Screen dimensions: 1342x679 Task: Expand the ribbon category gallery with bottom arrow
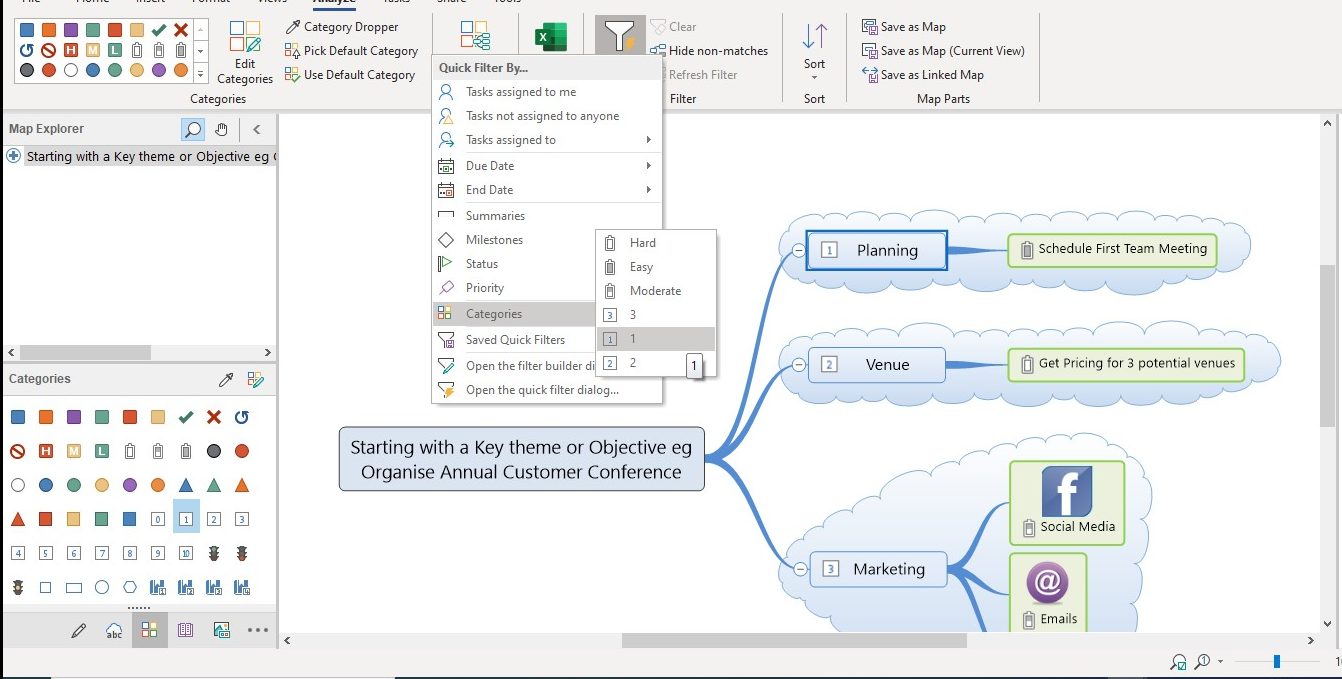(x=201, y=73)
